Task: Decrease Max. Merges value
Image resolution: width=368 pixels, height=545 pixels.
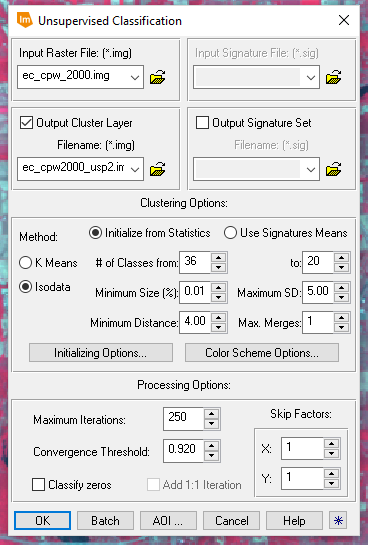Action: (342, 327)
